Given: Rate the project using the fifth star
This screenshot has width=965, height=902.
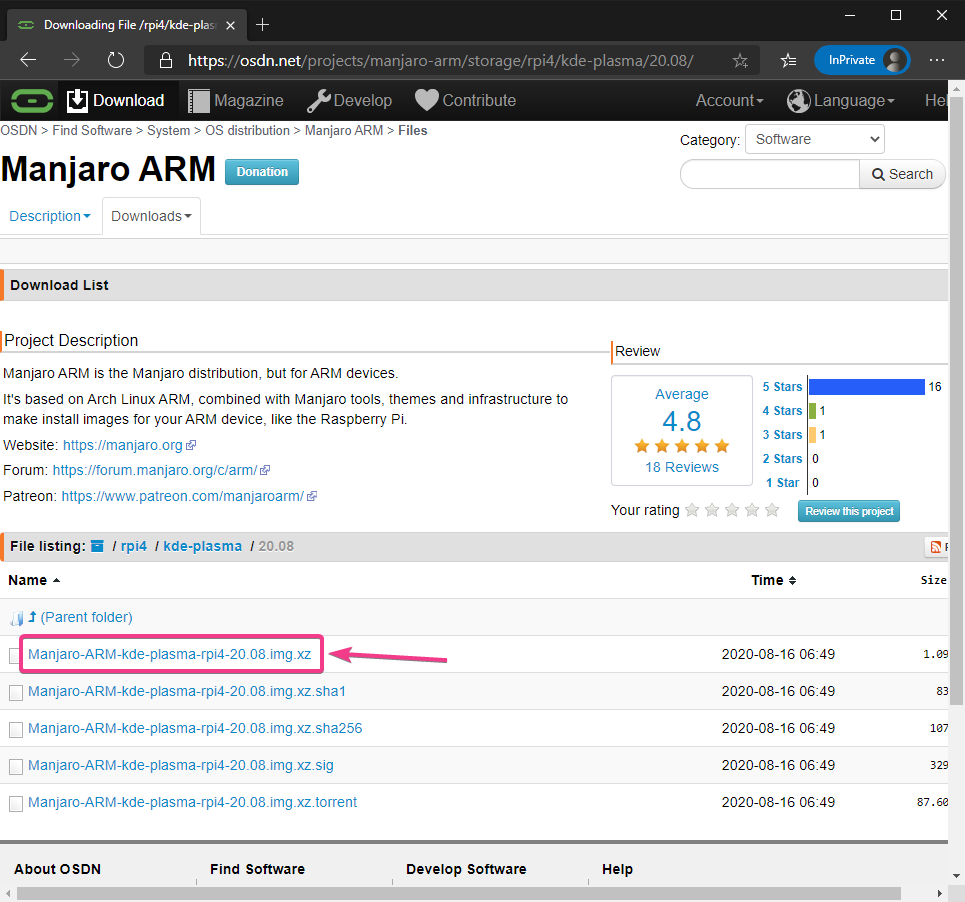Looking at the screenshot, I should click(772, 510).
